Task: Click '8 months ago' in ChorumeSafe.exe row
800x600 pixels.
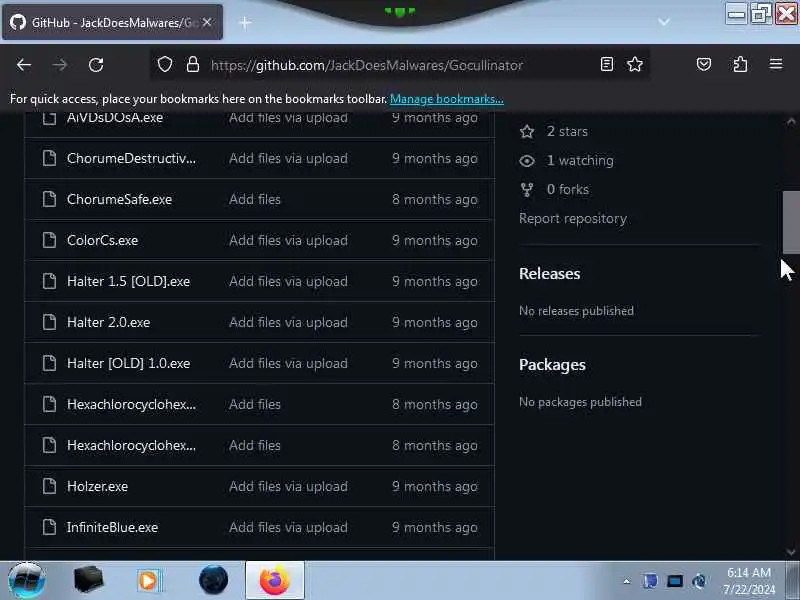Action: point(435,199)
